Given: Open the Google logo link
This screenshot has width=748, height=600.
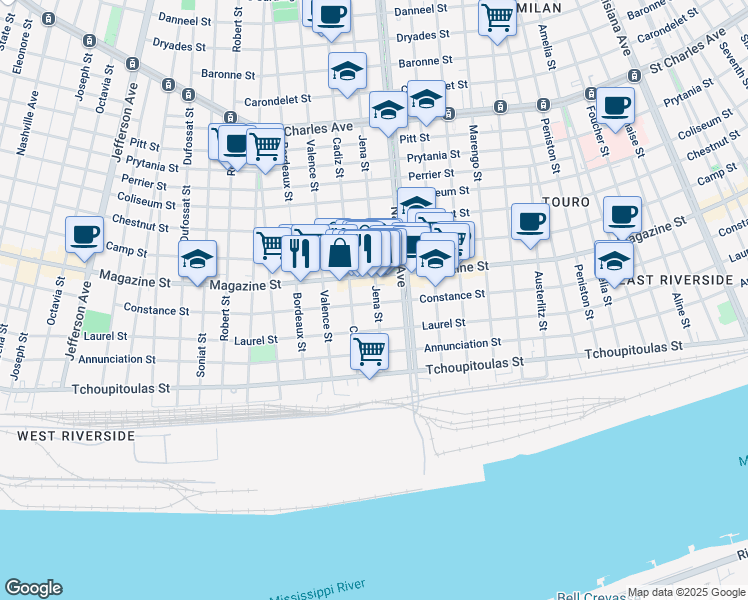Looking at the screenshot, I should click(33, 588).
